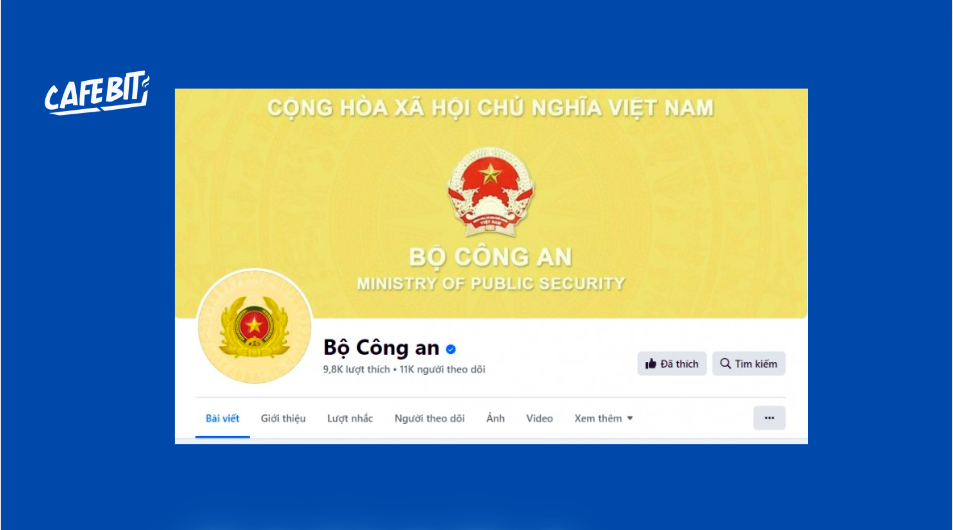Click the Tìm kiếm search button
Image resolution: width=953 pixels, height=530 pixels.
click(749, 363)
